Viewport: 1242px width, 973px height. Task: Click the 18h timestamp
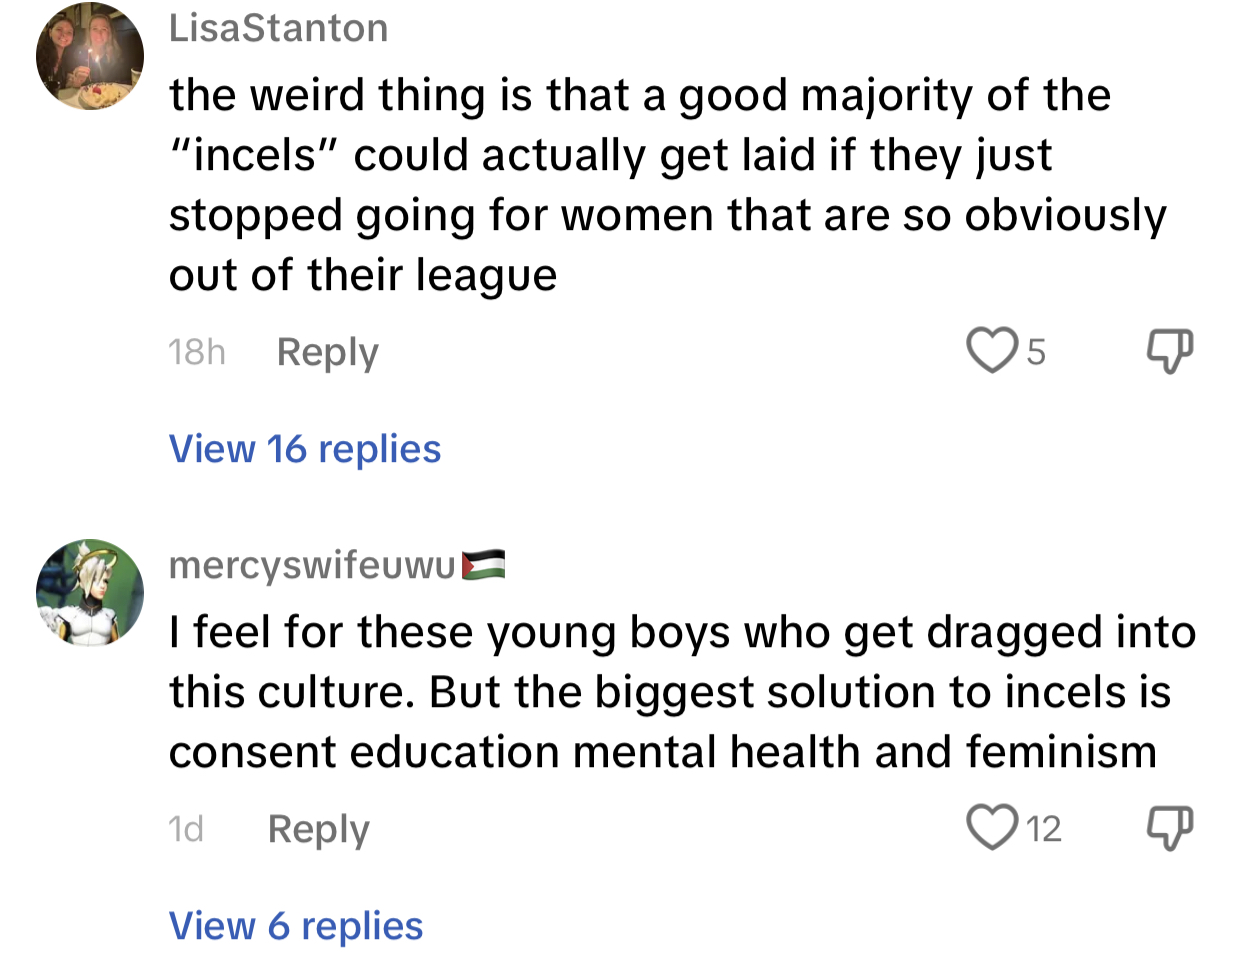[197, 352]
